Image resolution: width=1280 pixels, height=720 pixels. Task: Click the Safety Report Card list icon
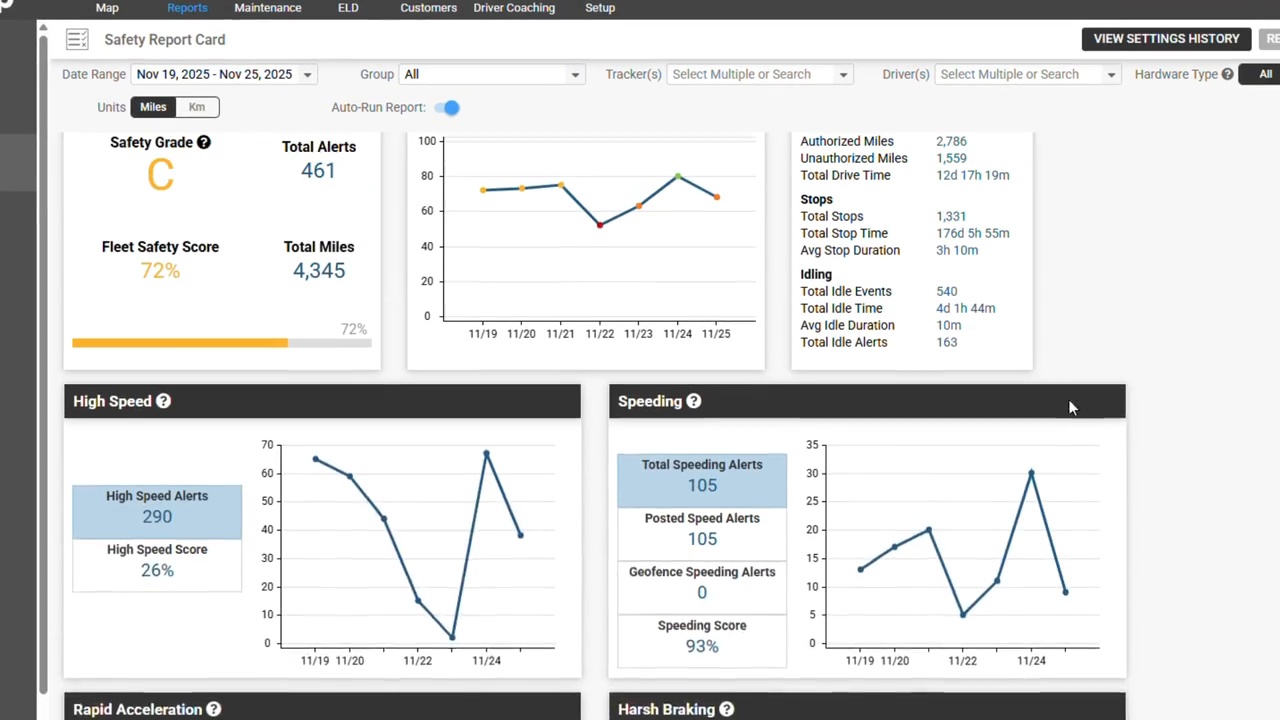77,40
